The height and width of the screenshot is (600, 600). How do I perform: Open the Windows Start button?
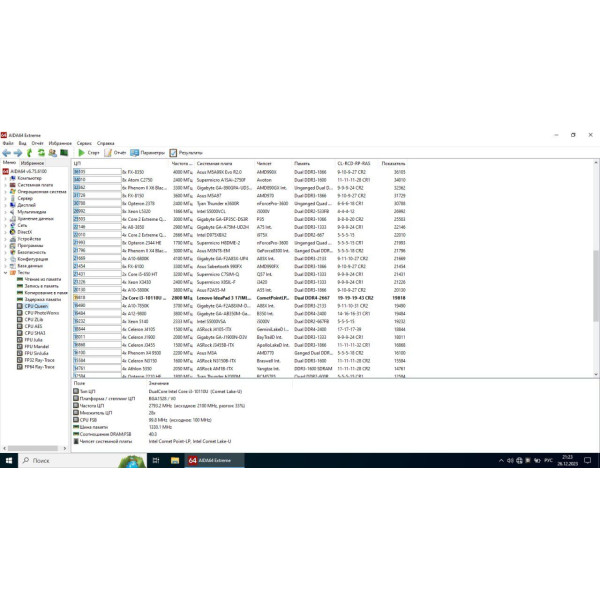click(x=9, y=460)
